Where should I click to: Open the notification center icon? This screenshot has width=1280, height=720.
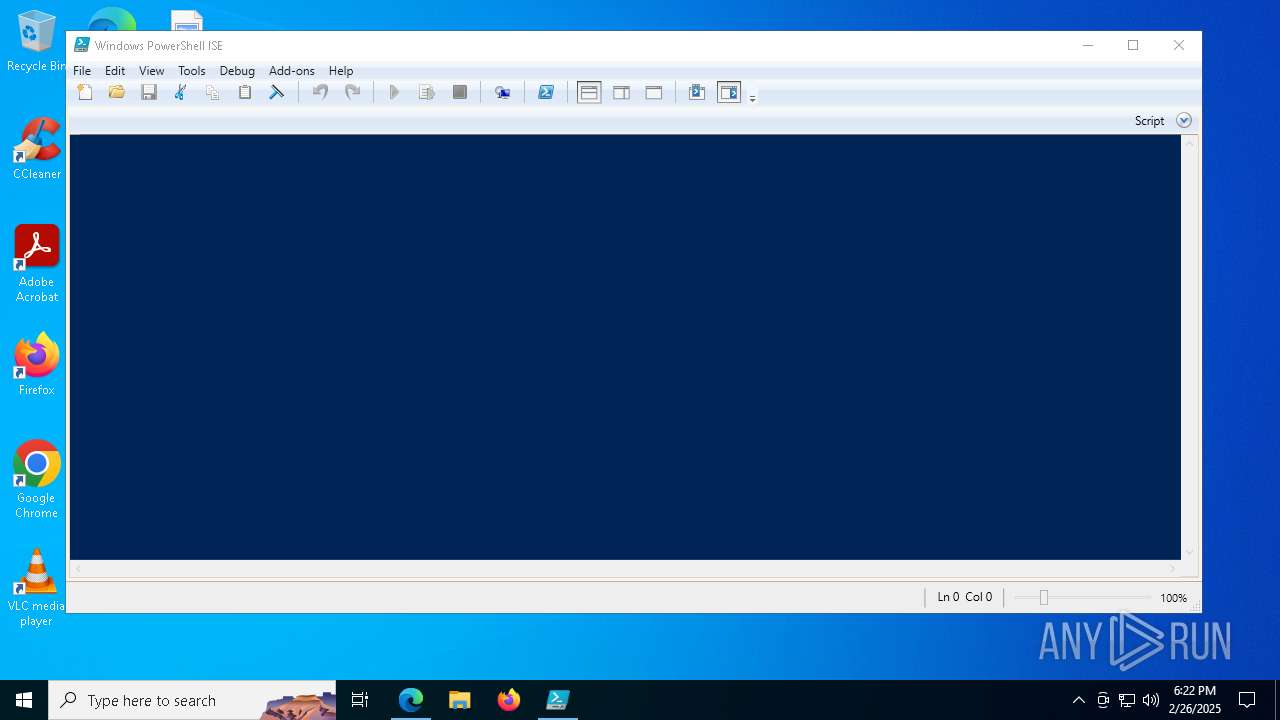pyautogui.click(x=1247, y=700)
